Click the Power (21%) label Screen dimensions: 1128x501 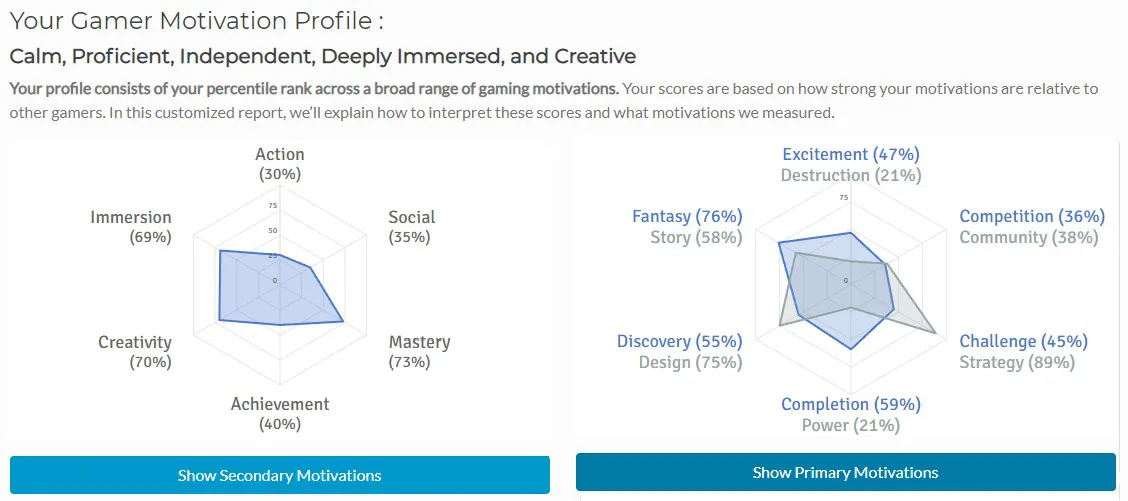(851, 425)
